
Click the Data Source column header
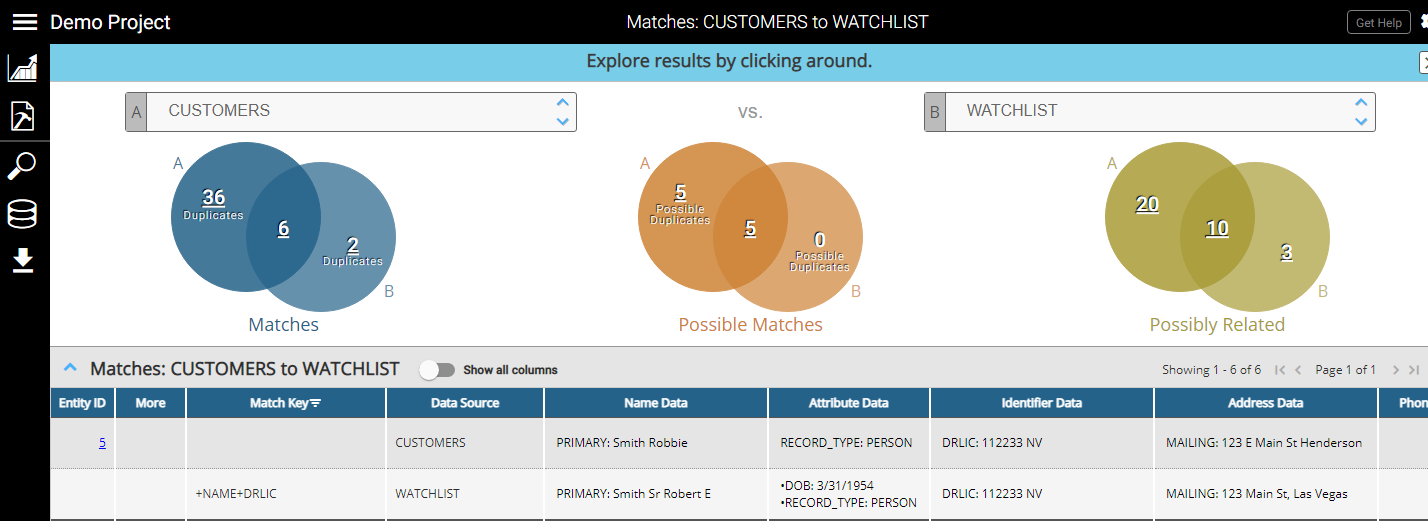(x=465, y=403)
